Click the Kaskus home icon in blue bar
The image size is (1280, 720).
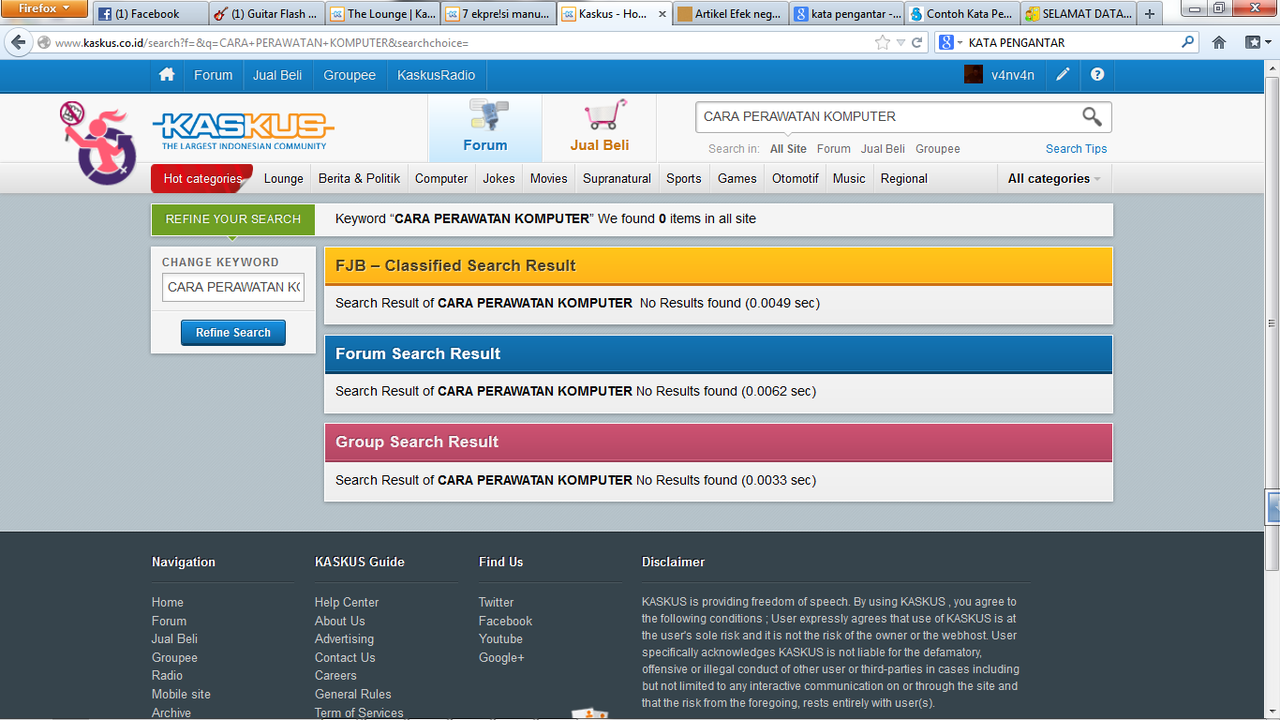click(166, 75)
